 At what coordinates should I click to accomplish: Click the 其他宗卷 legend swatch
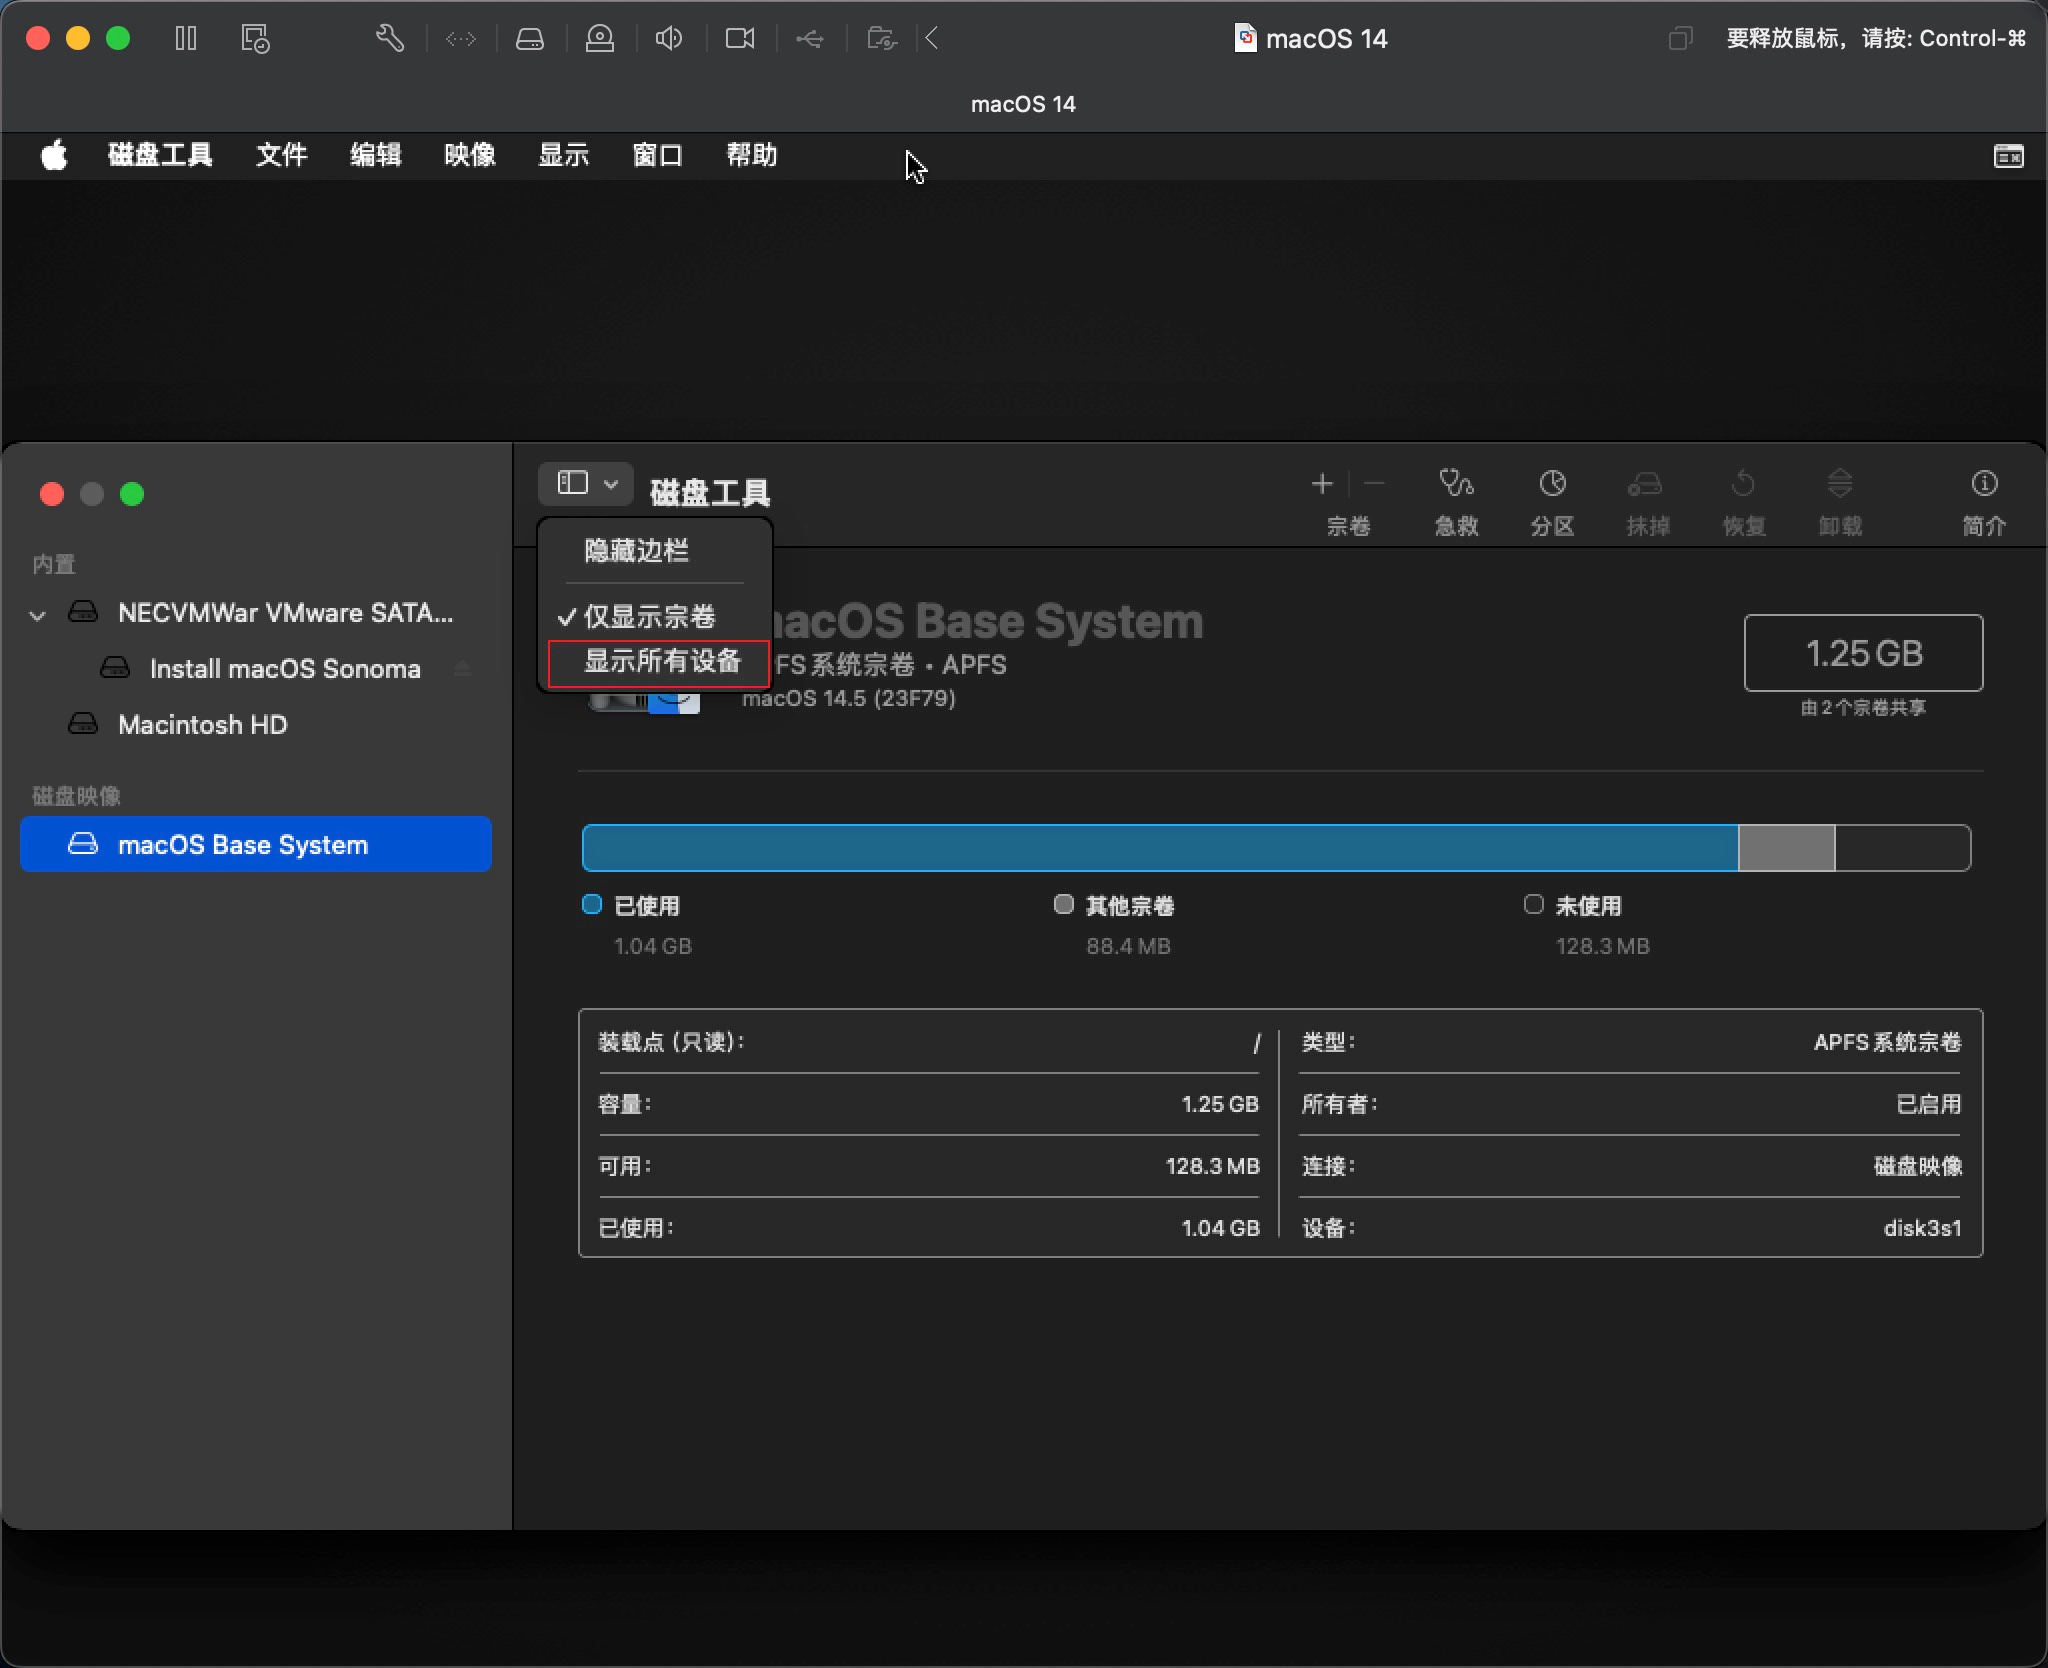click(1064, 905)
